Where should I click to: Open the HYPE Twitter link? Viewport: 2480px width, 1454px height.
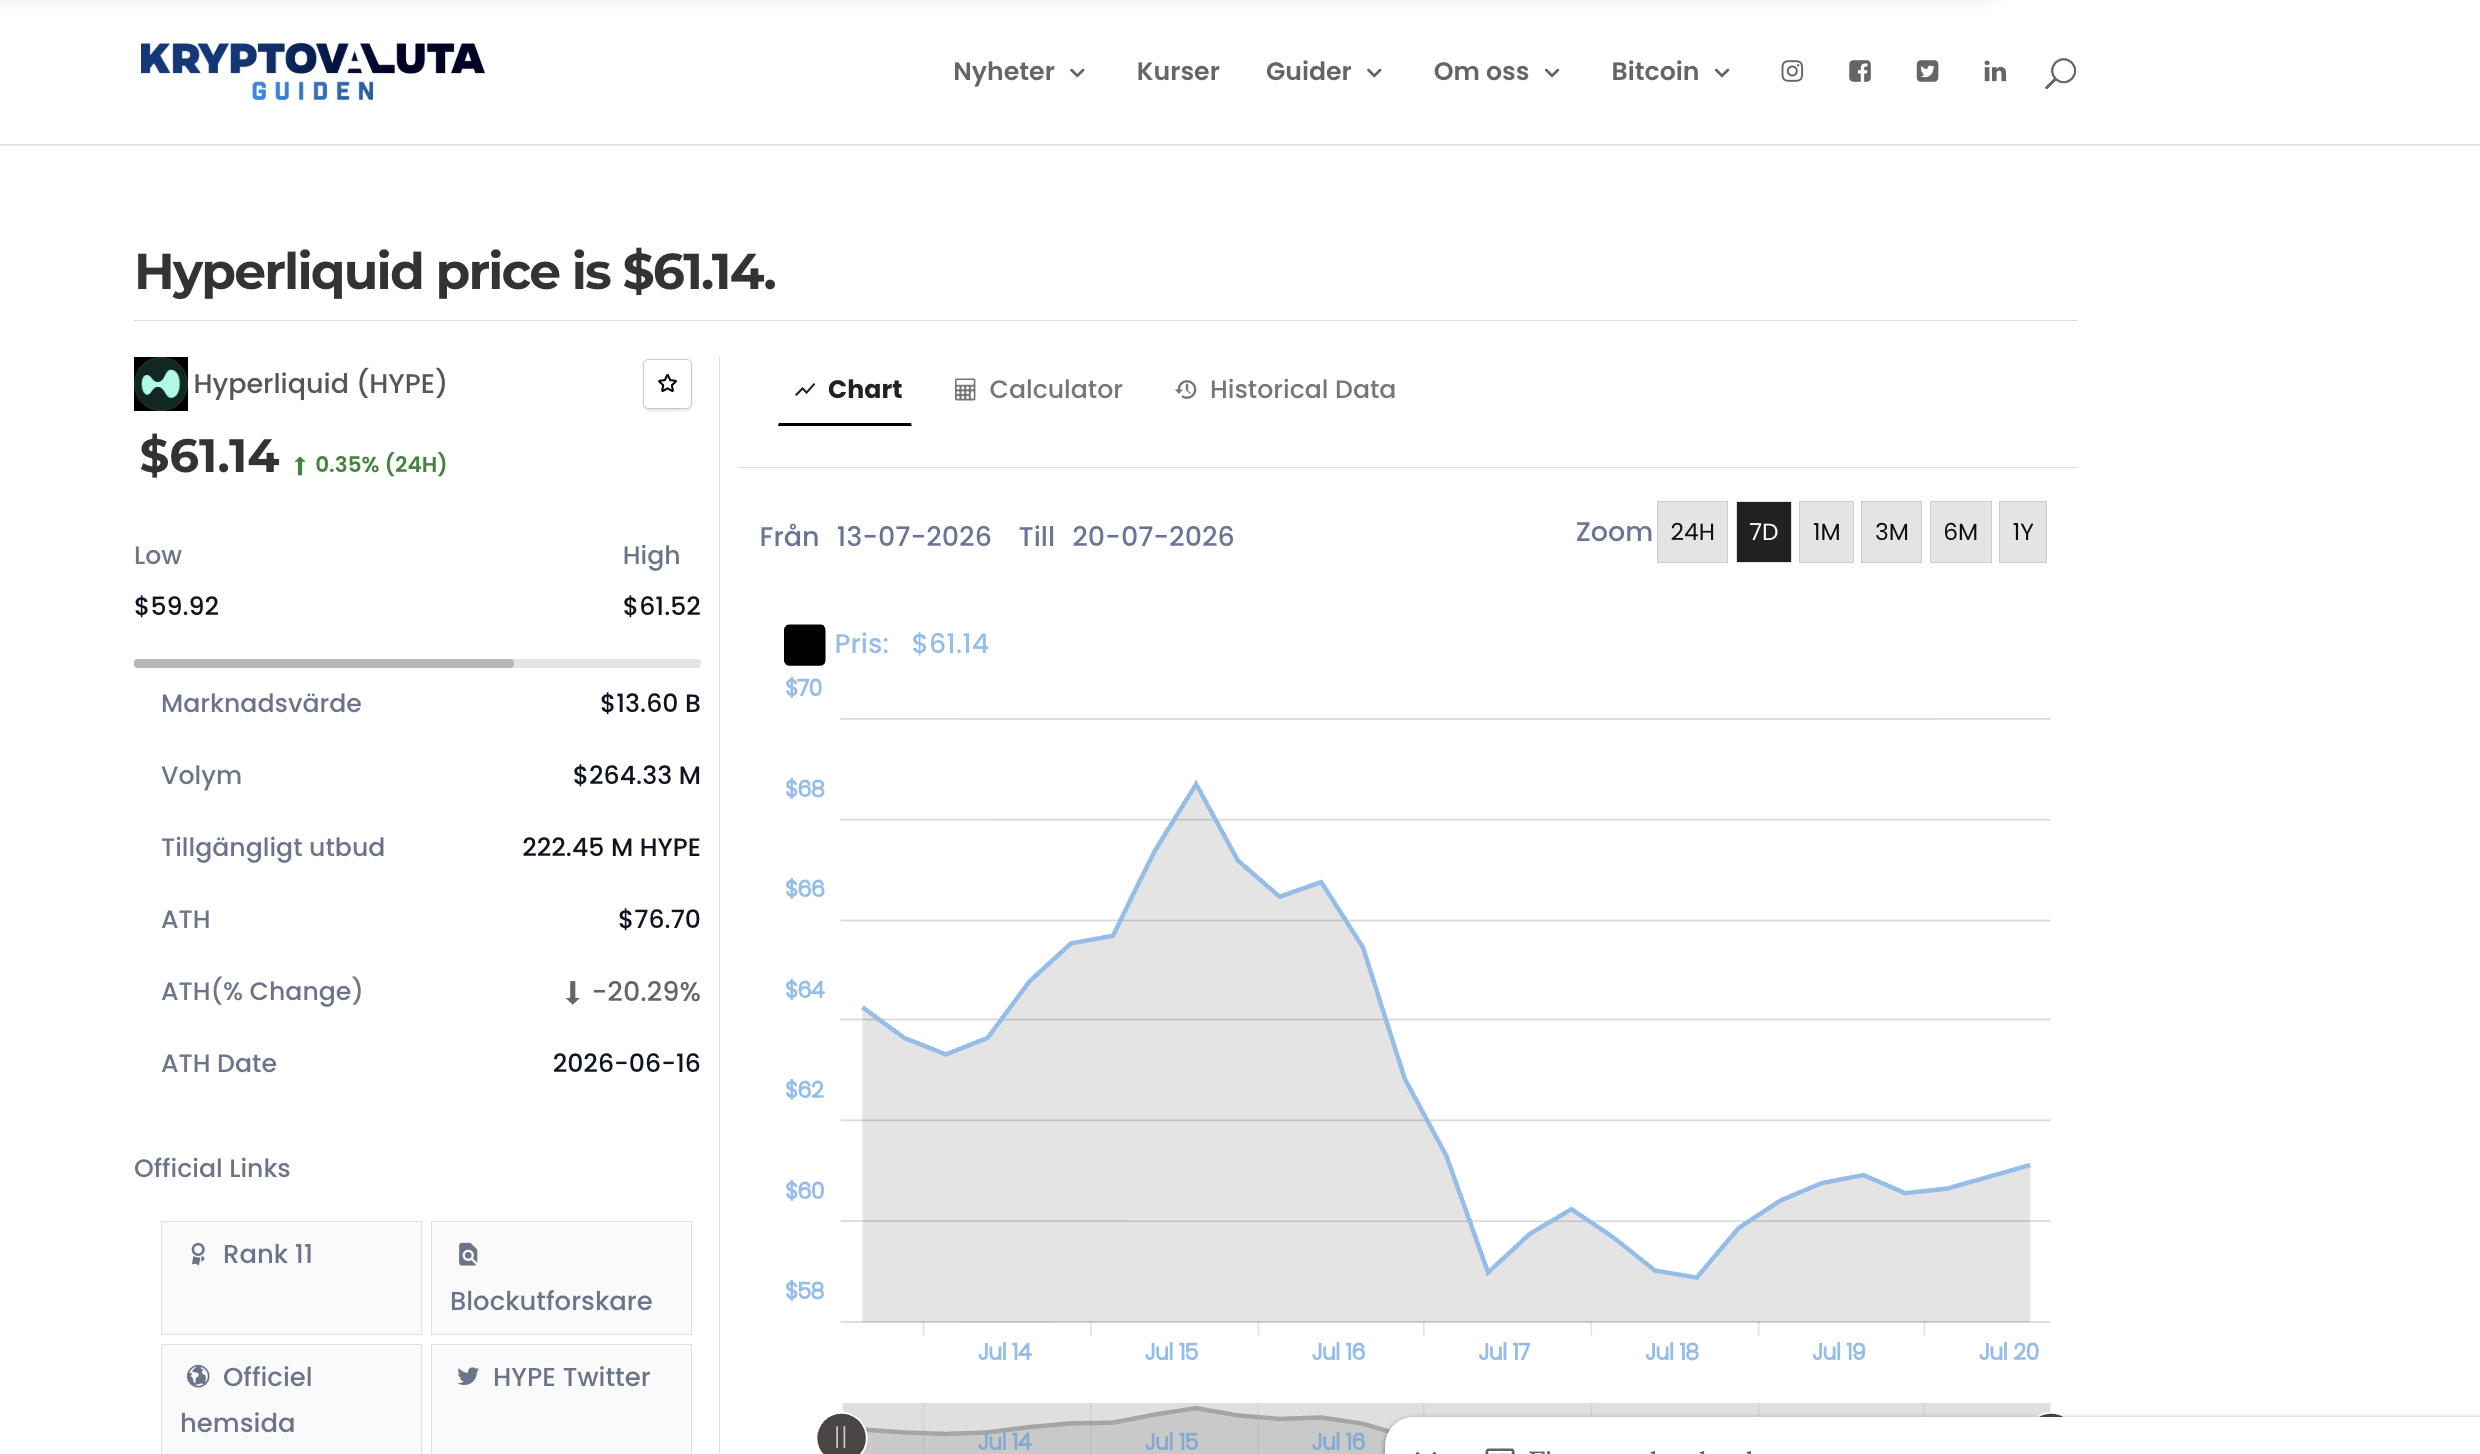pos(561,1399)
